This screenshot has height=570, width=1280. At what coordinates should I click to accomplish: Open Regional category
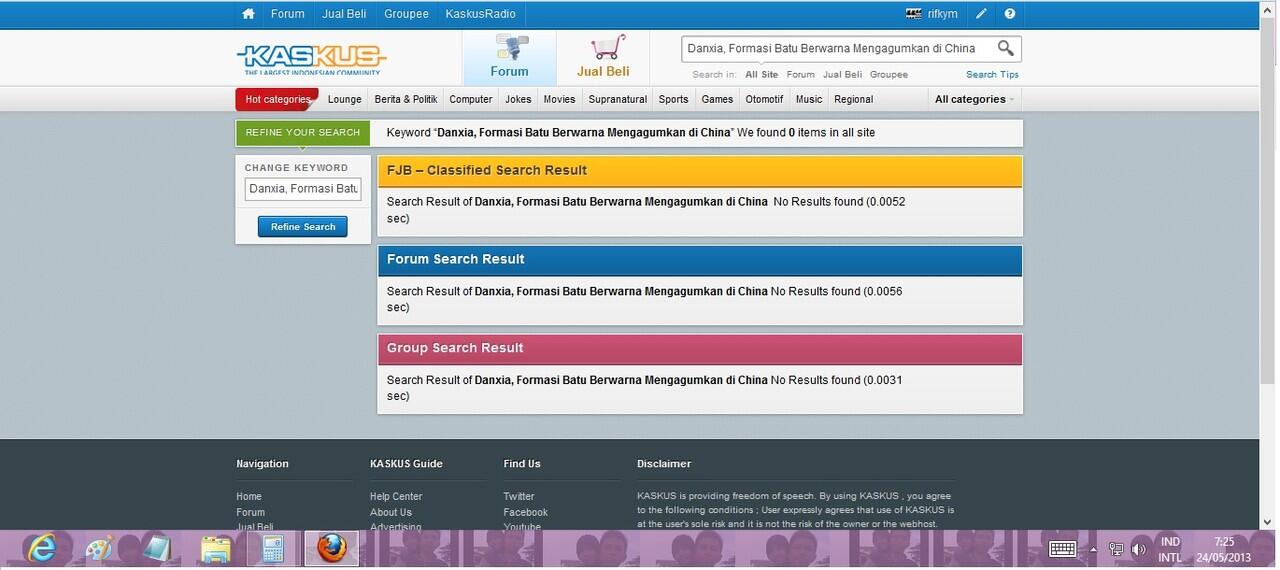[x=853, y=99]
